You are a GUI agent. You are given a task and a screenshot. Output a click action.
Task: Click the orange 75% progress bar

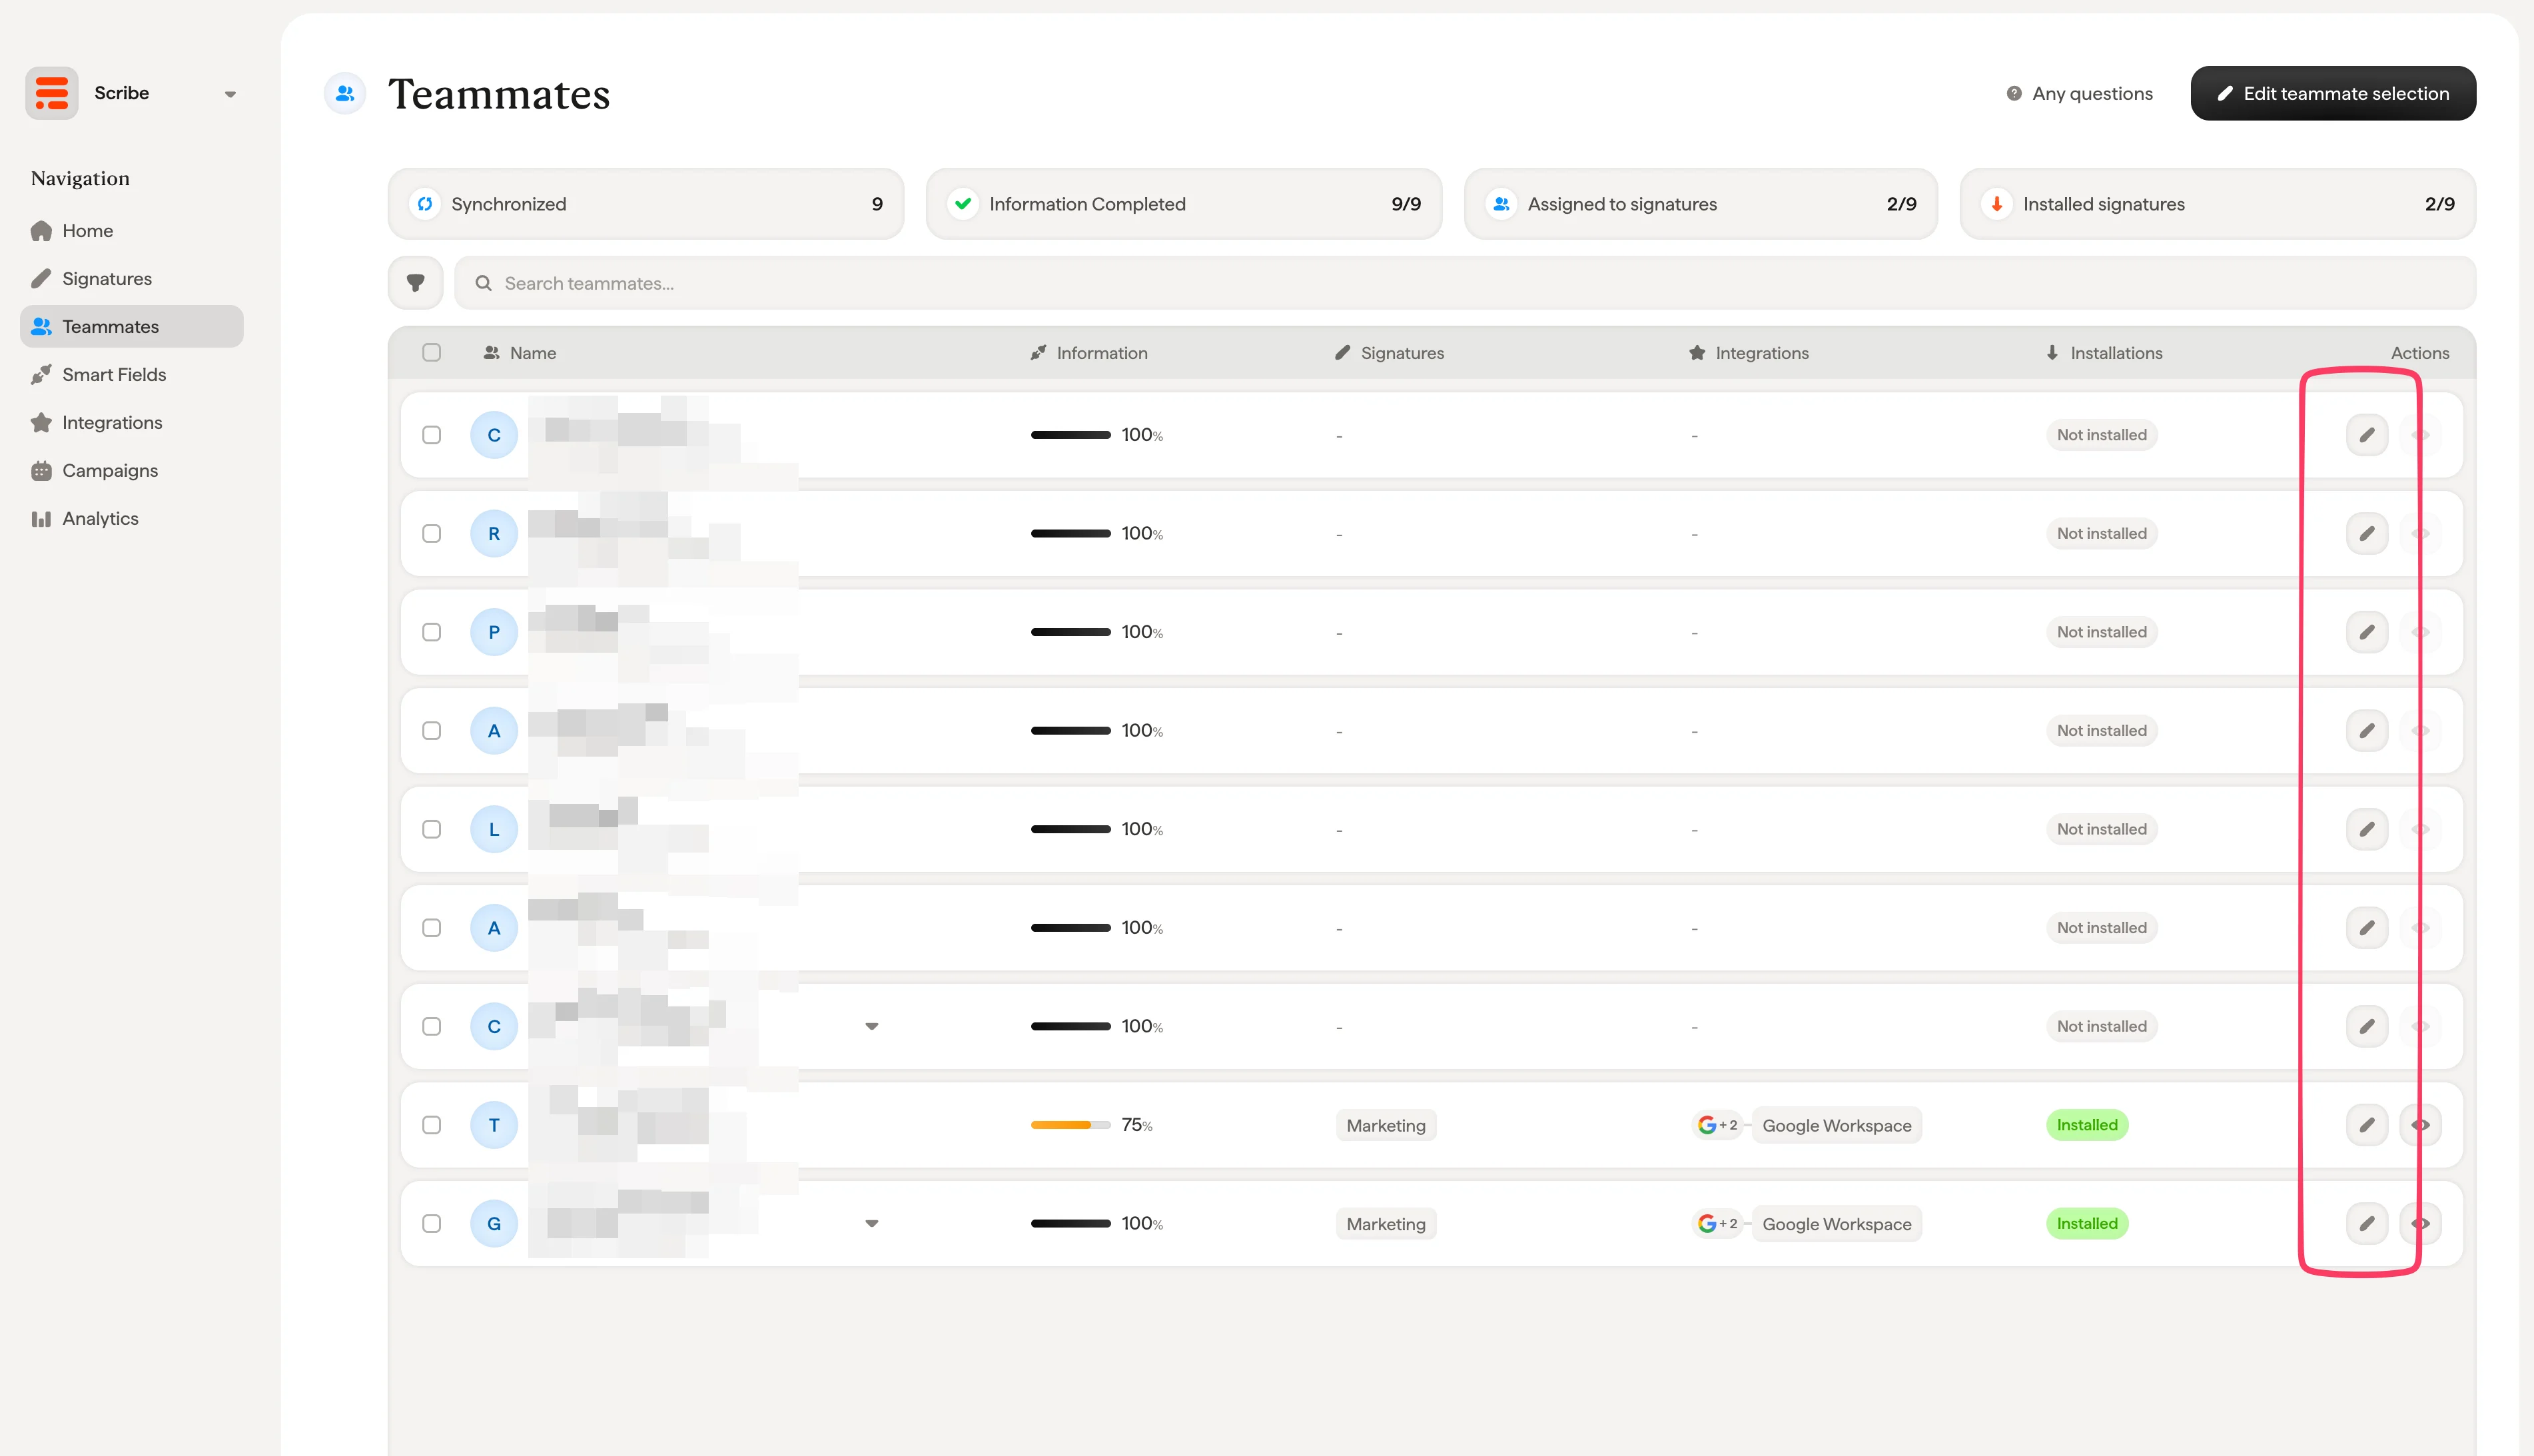pyautogui.click(x=1070, y=1125)
